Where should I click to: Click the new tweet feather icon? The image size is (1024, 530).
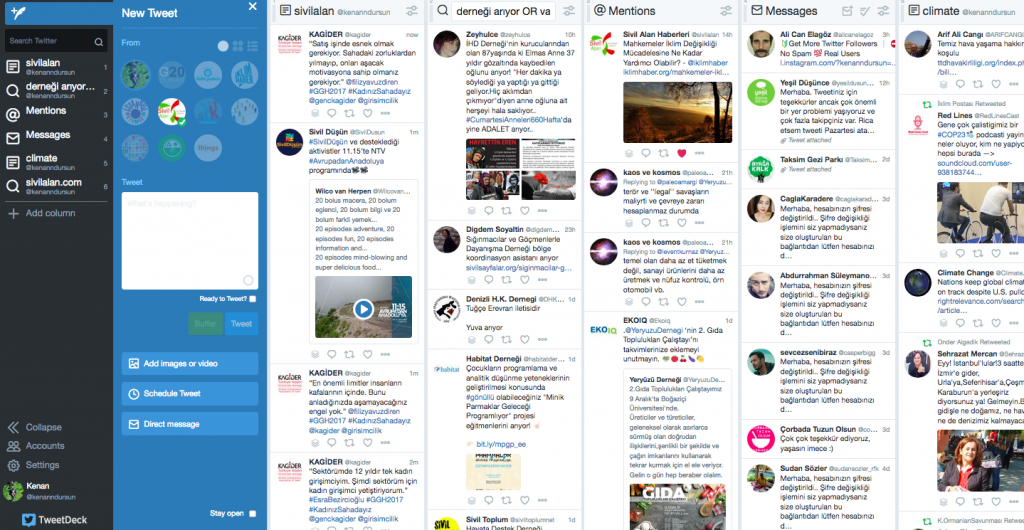pyautogui.click(x=16, y=13)
